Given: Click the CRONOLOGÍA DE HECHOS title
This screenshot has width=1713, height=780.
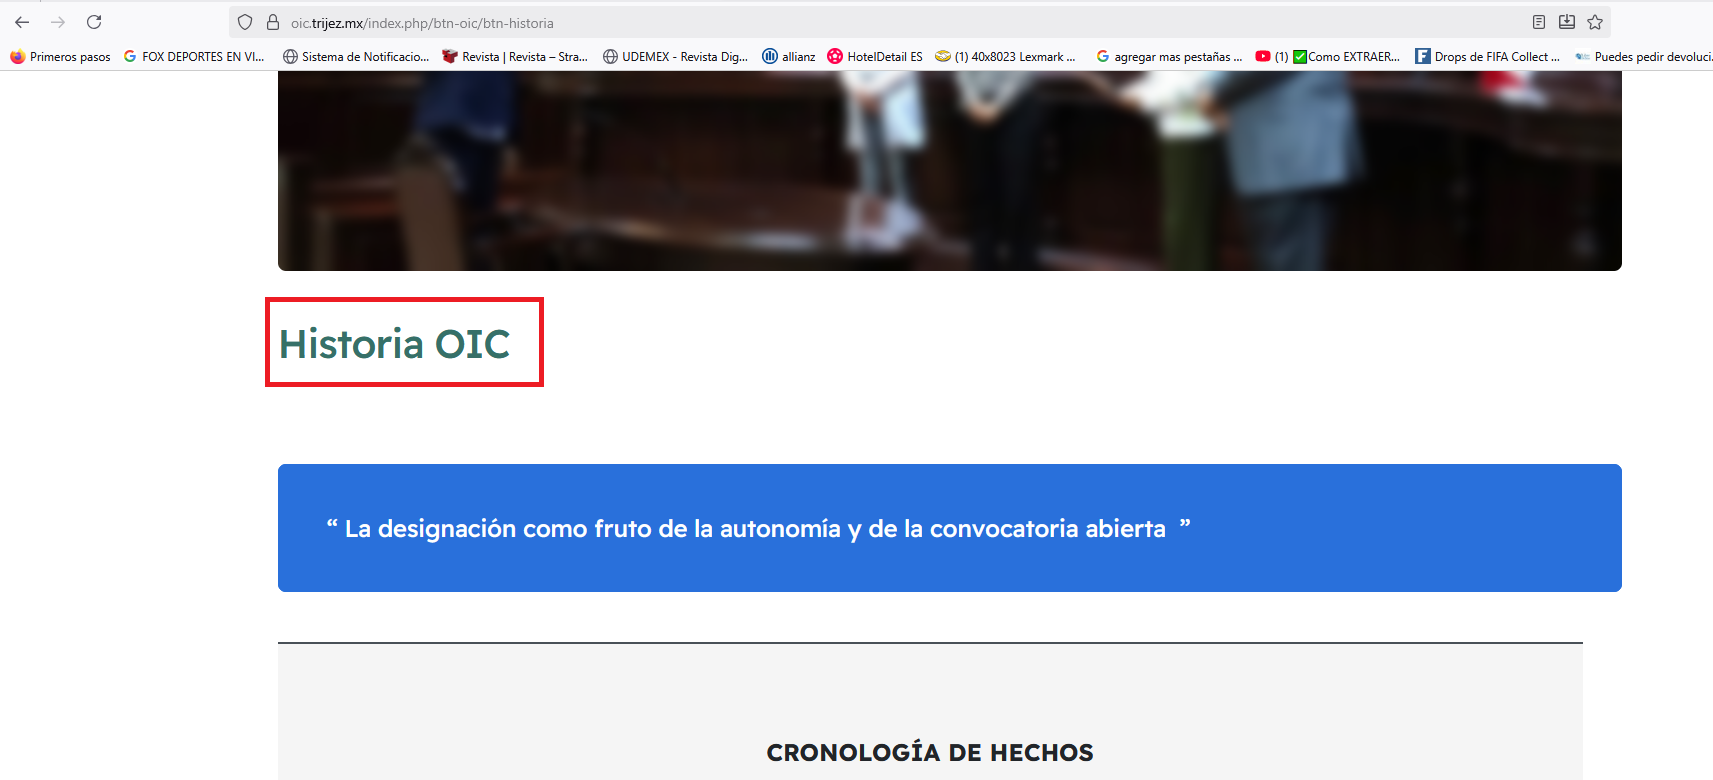Looking at the screenshot, I should (930, 753).
